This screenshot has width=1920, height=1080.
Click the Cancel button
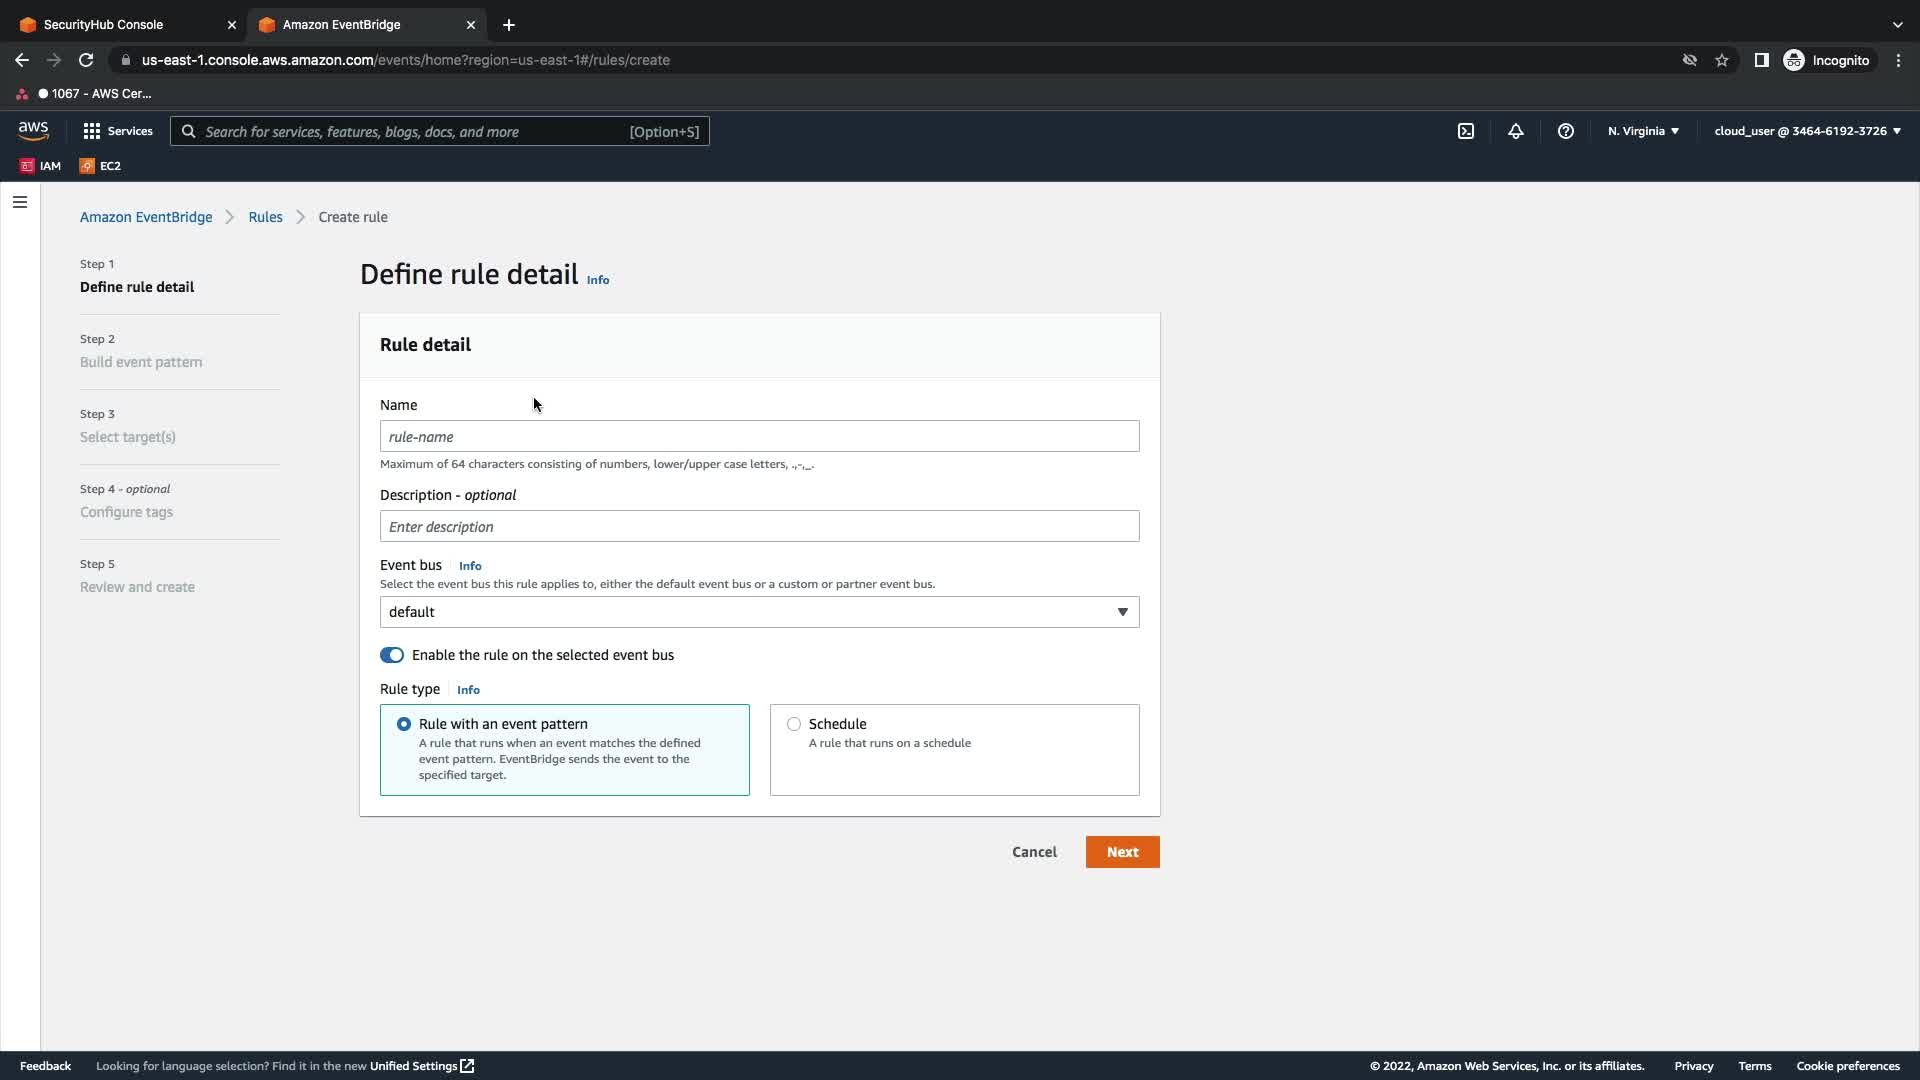1034,852
